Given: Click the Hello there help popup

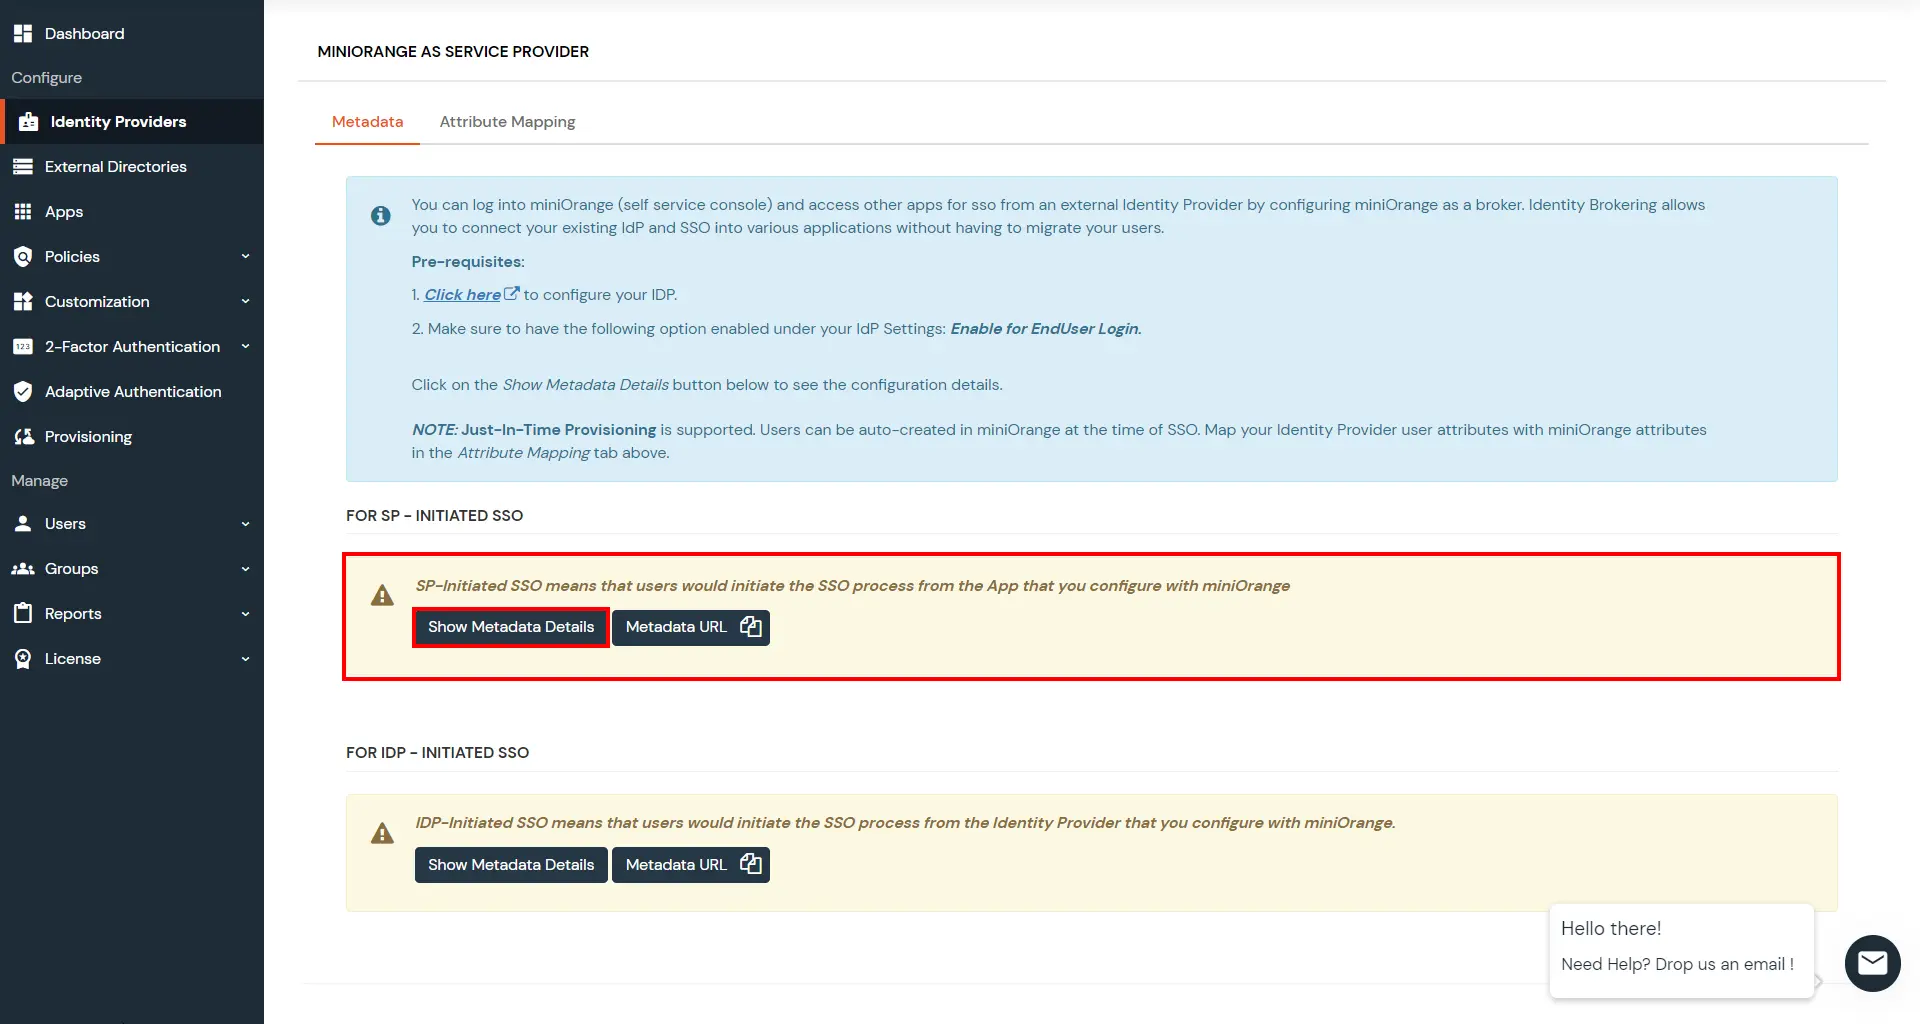Looking at the screenshot, I should point(1681,950).
